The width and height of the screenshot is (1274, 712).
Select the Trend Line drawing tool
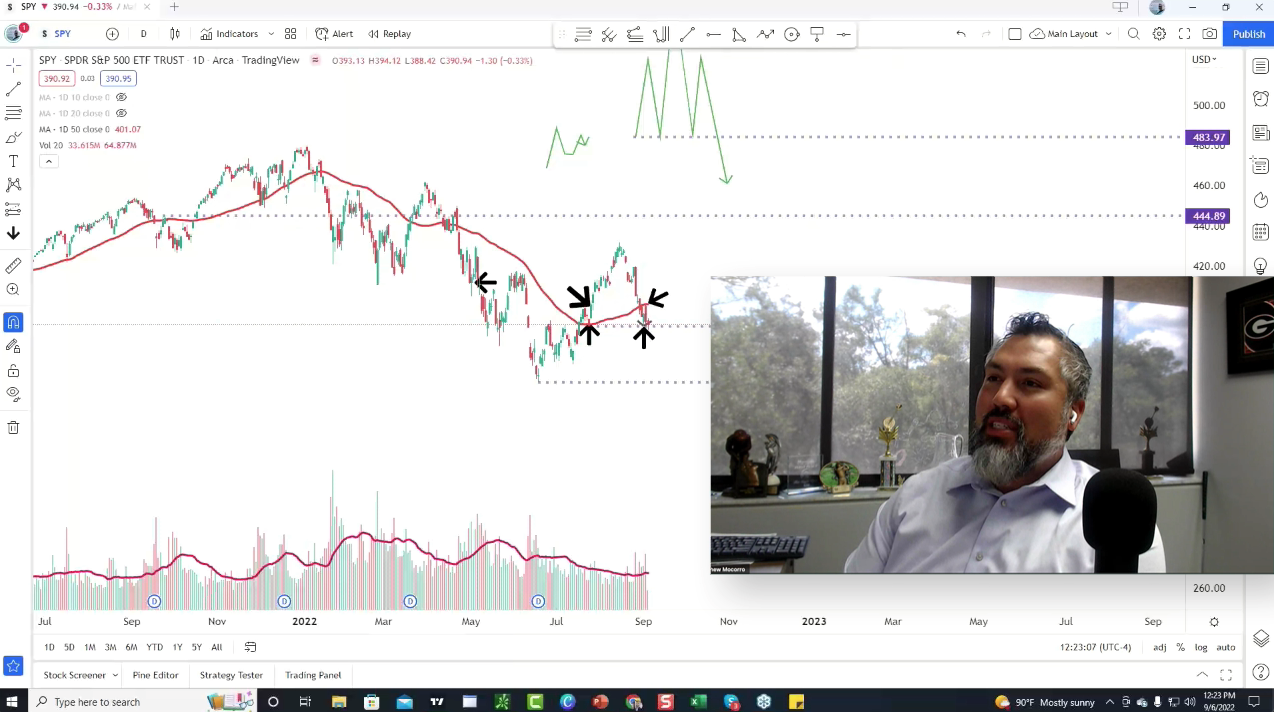pos(13,89)
